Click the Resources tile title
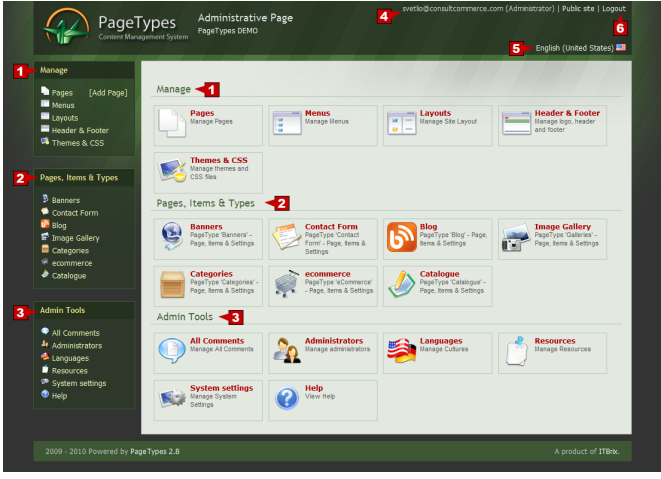The width and height of the screenshot is (661, 479). pyautogui.click(x=555, y=341)
